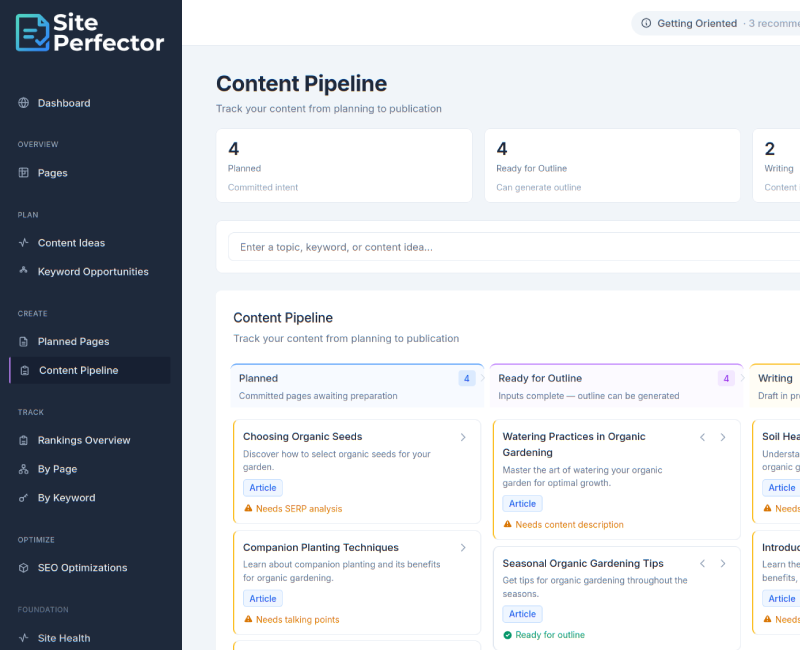Click the Site Perfector logo
800x650 pixels.
tap(88, 32)
